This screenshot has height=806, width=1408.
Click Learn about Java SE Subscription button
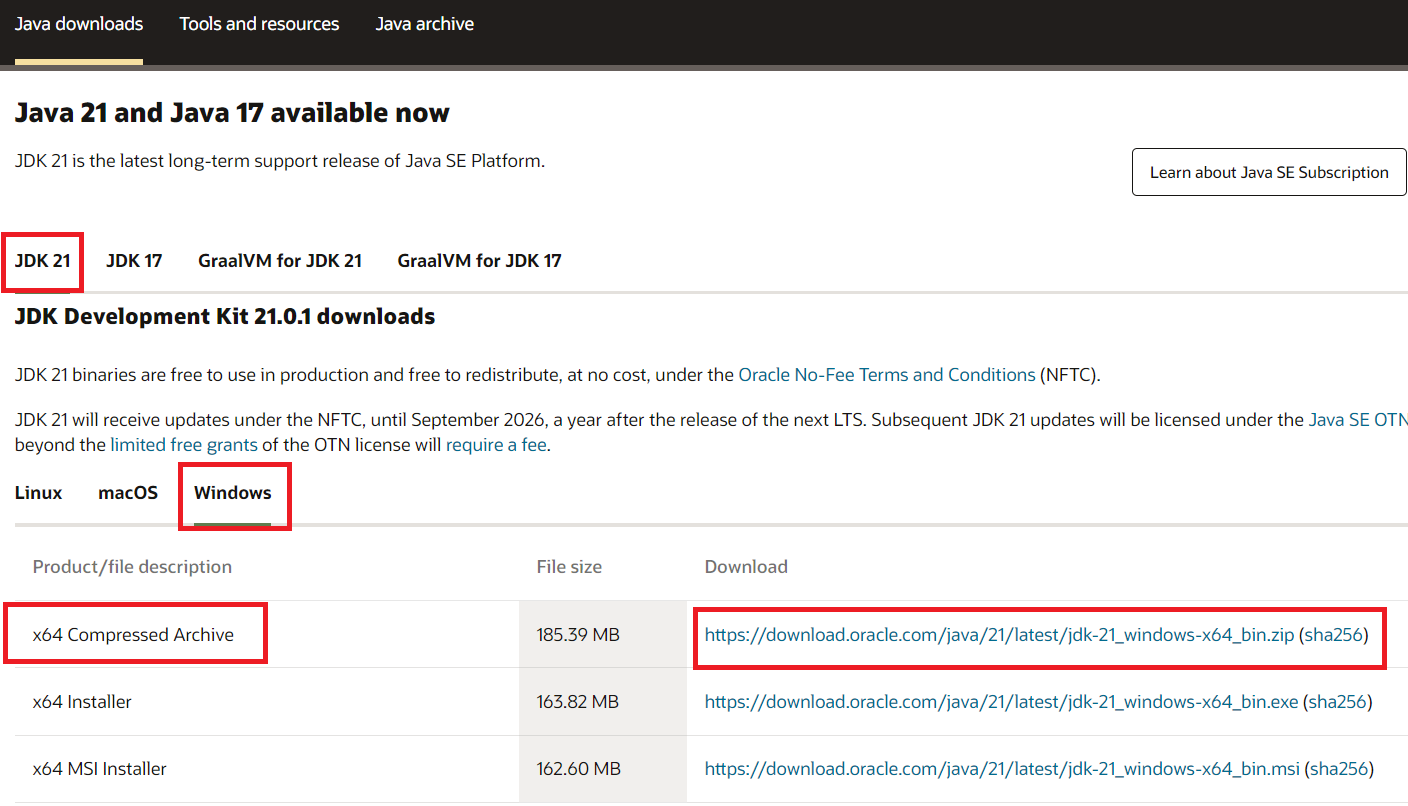pos(1269,172)
